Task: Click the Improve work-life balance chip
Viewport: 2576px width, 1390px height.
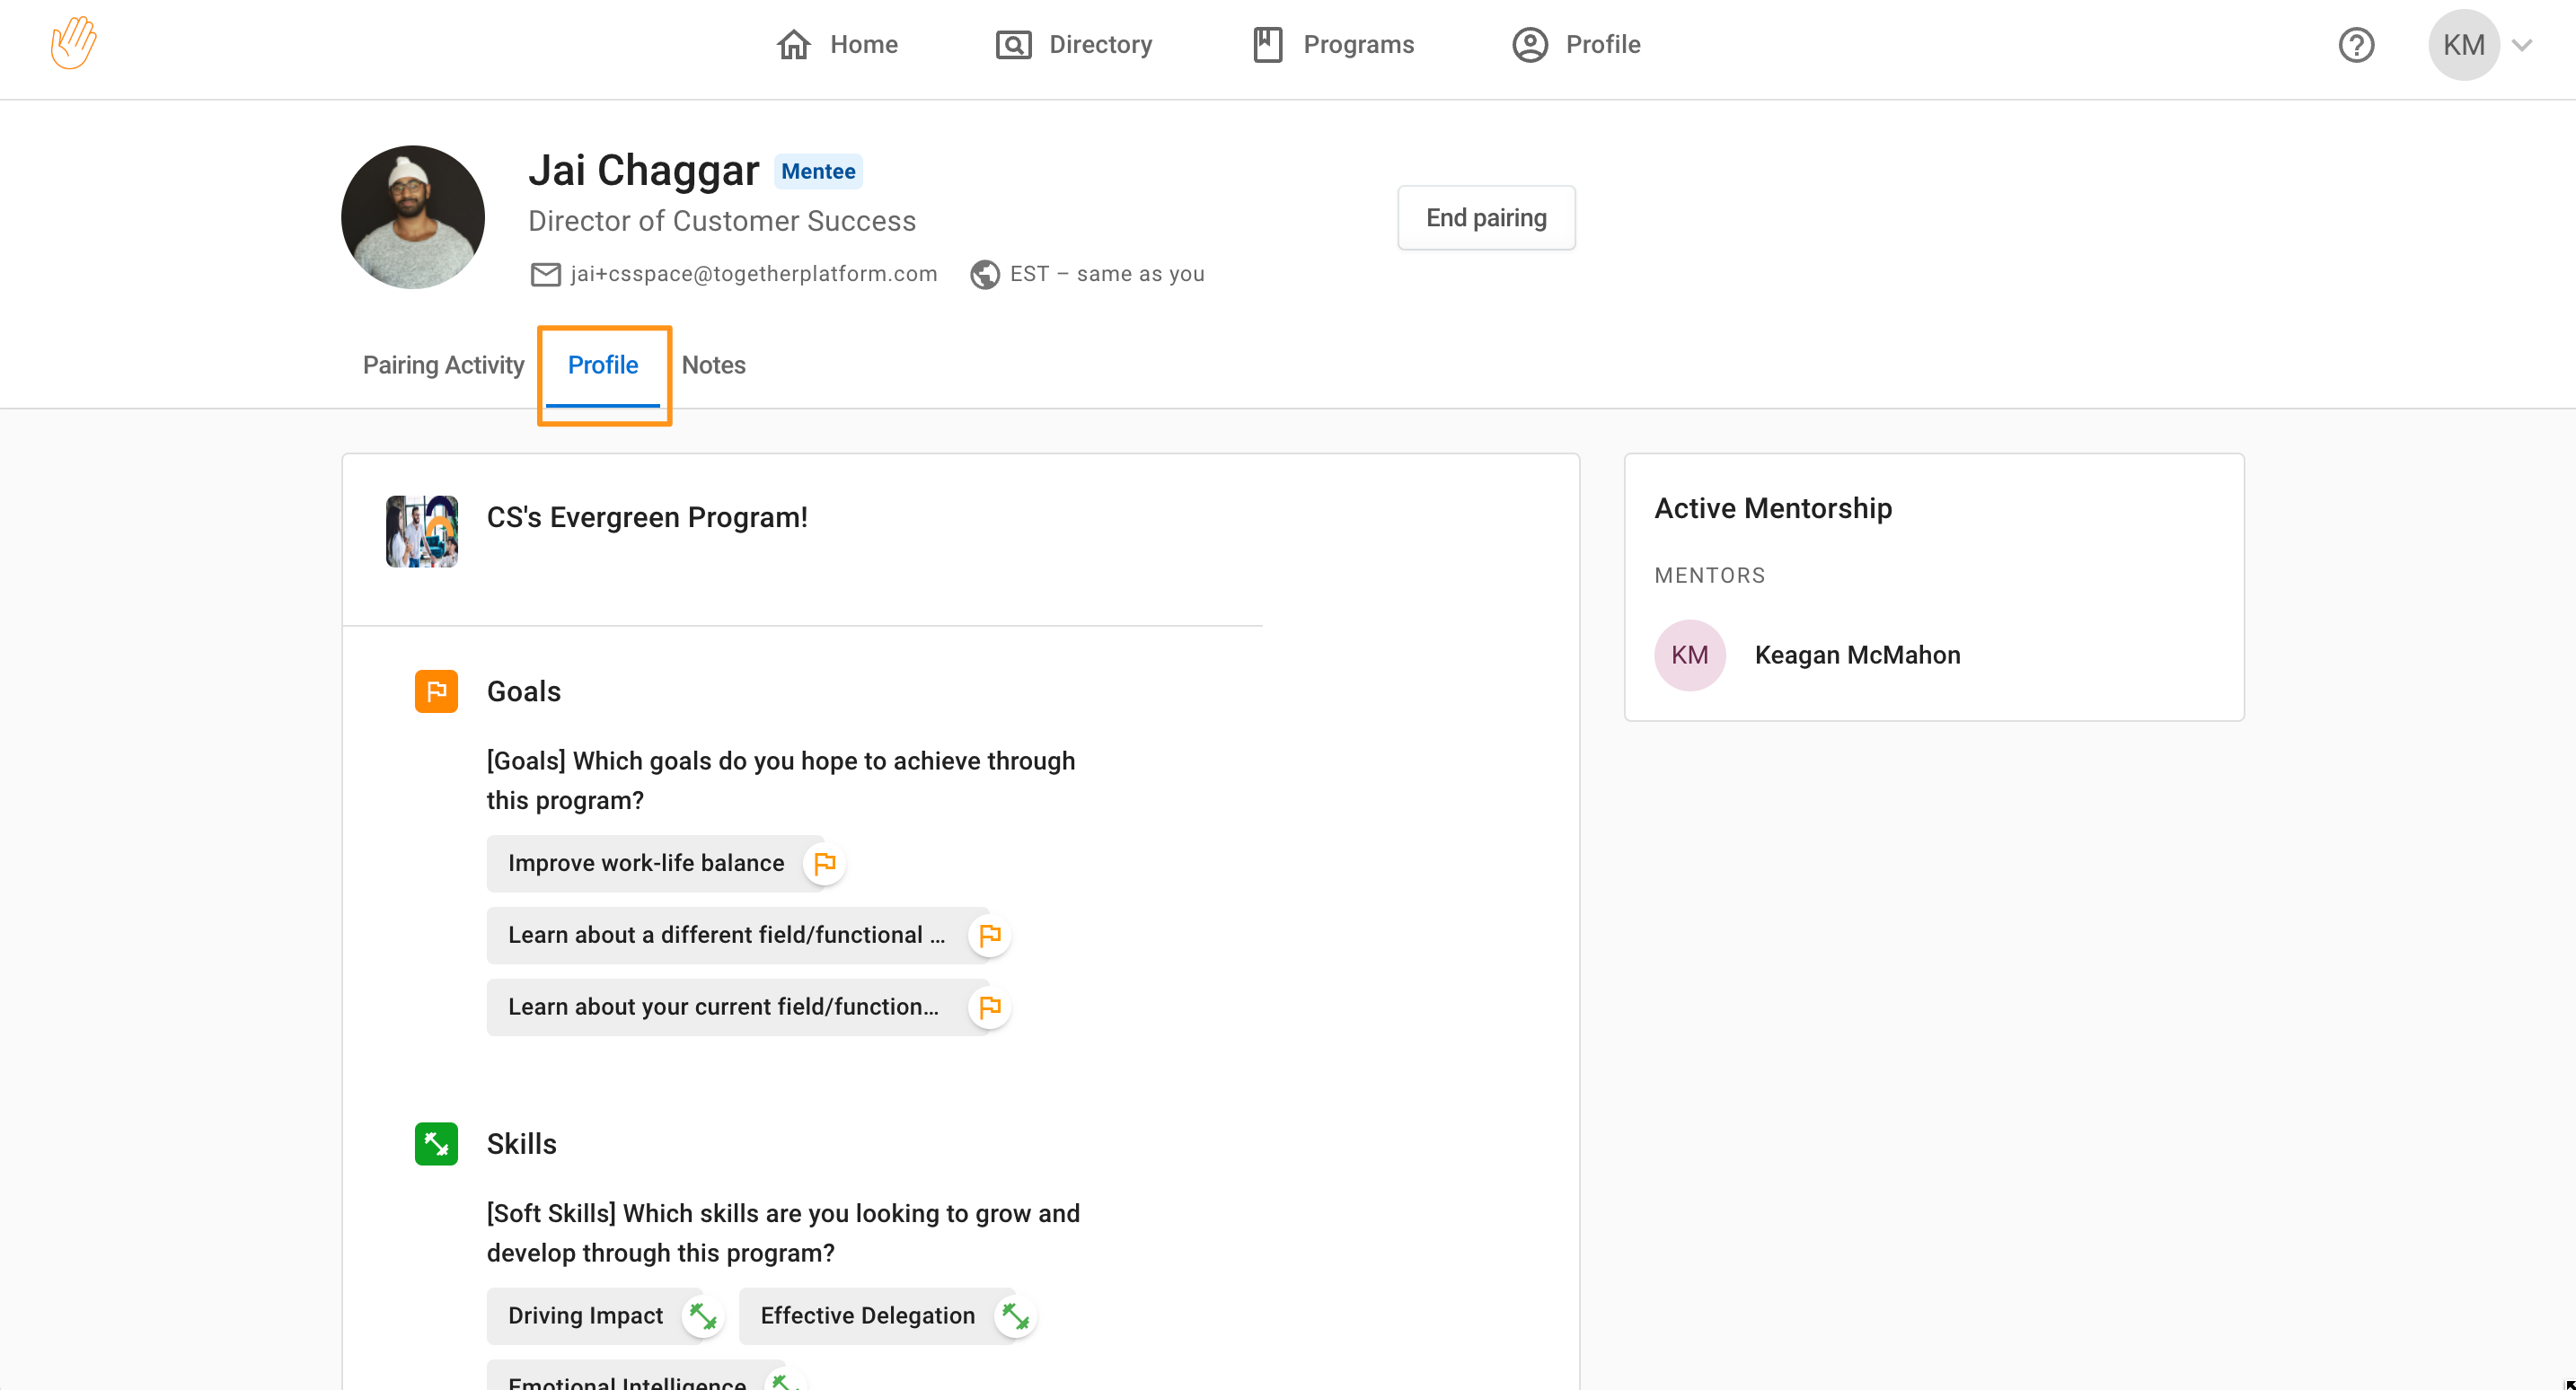Action: tap(655, 863)
